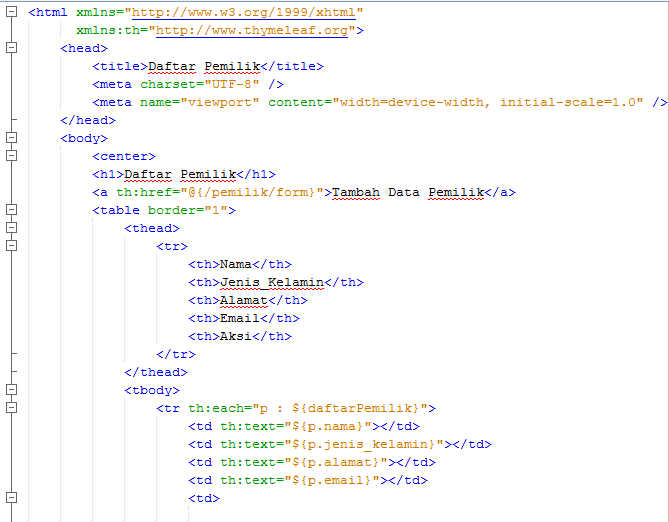Collapse the head tag fold marker
The image size is (669, 522).
[x=12, y=47]
